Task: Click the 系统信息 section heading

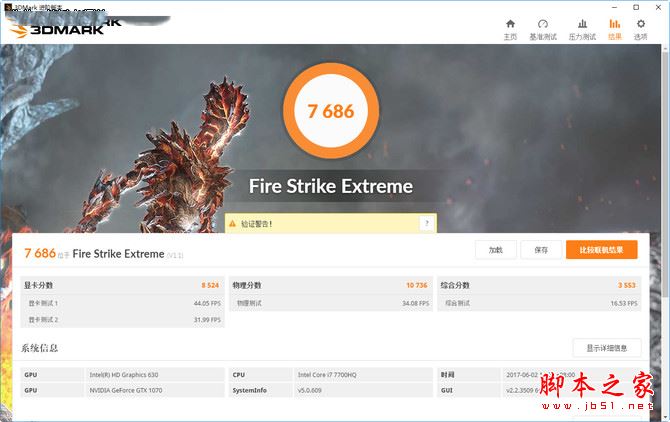Action: click(39, 348)
